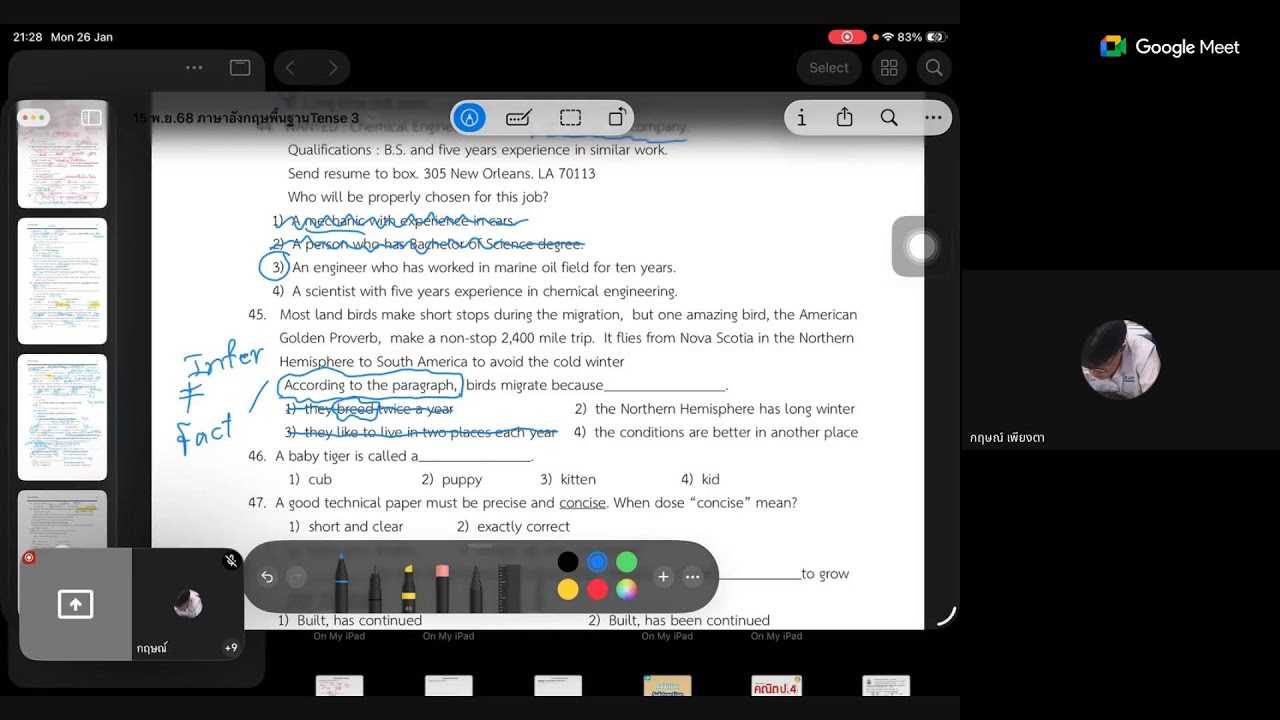This screenshot has width=1280, height=720.
Task: Click the document title ending with Tense 3
Action: 246,118
